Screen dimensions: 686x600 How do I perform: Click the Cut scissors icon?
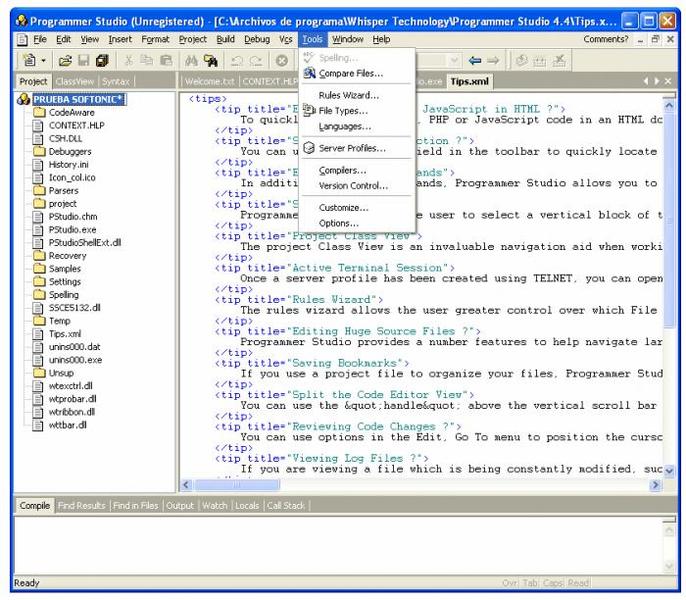[128, 60]
